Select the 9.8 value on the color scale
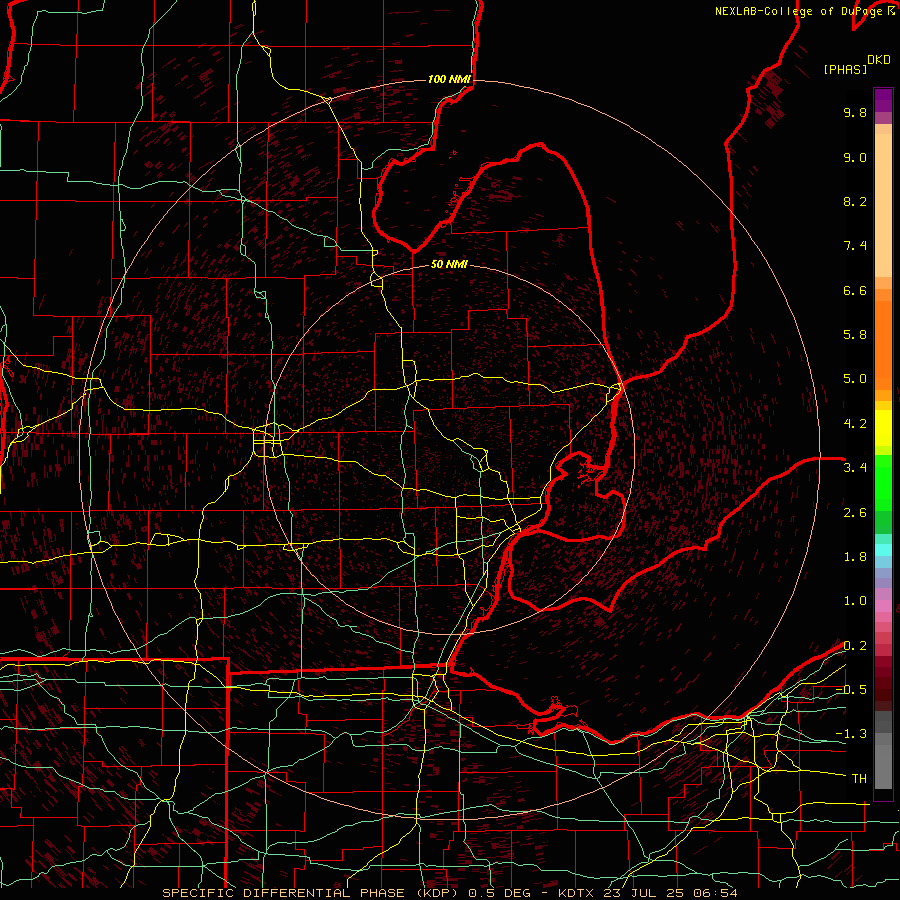This screenshot has width=900, height=900. point(855,112)
